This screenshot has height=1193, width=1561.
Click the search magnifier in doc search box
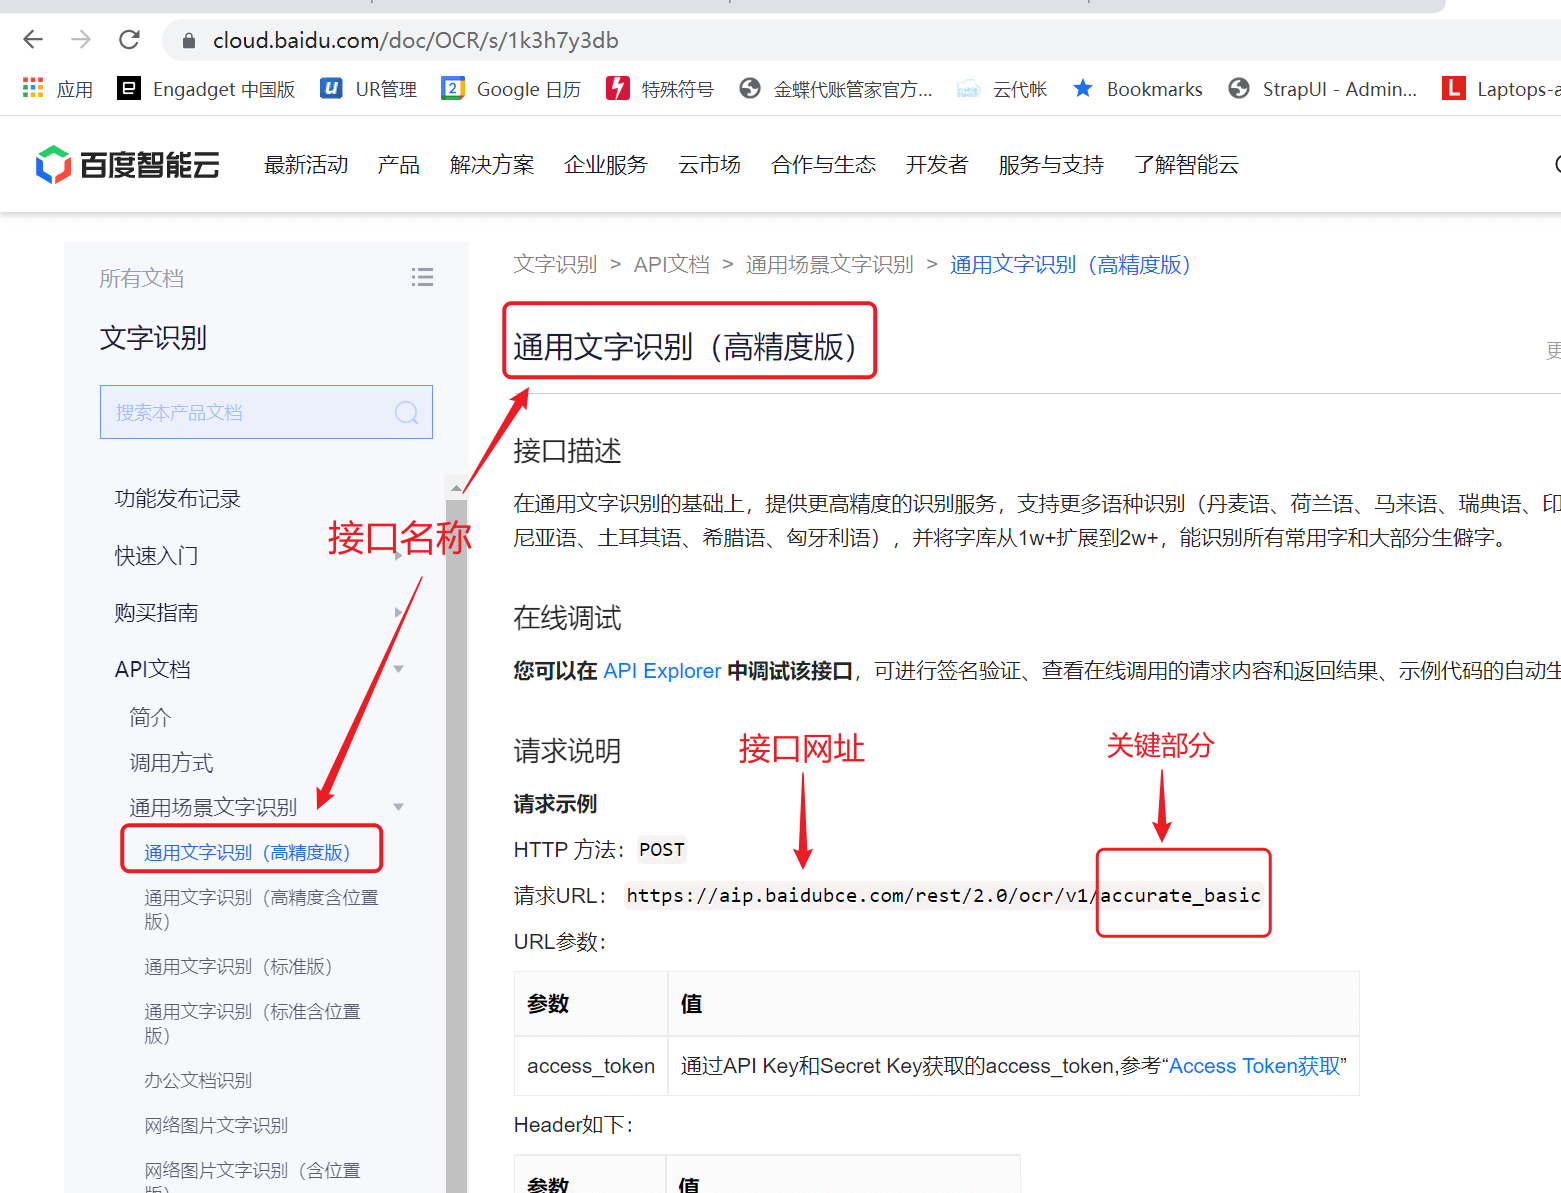pos(406,412)
